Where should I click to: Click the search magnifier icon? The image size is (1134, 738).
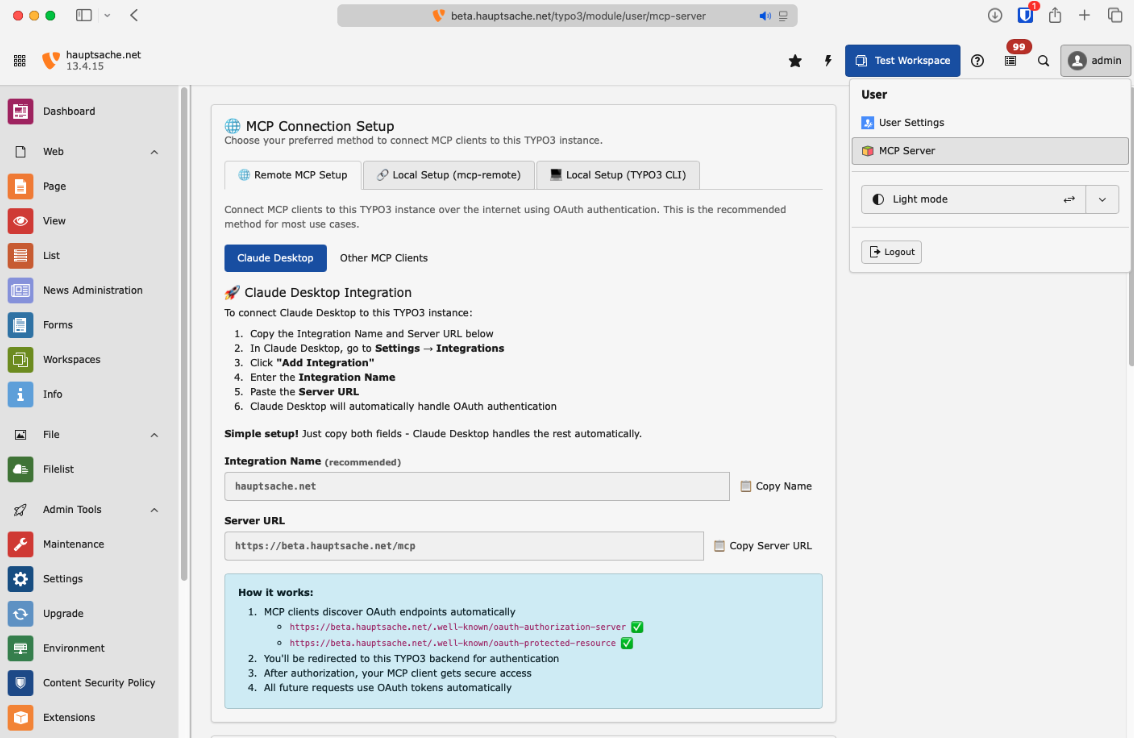(x=1043, y=61)
